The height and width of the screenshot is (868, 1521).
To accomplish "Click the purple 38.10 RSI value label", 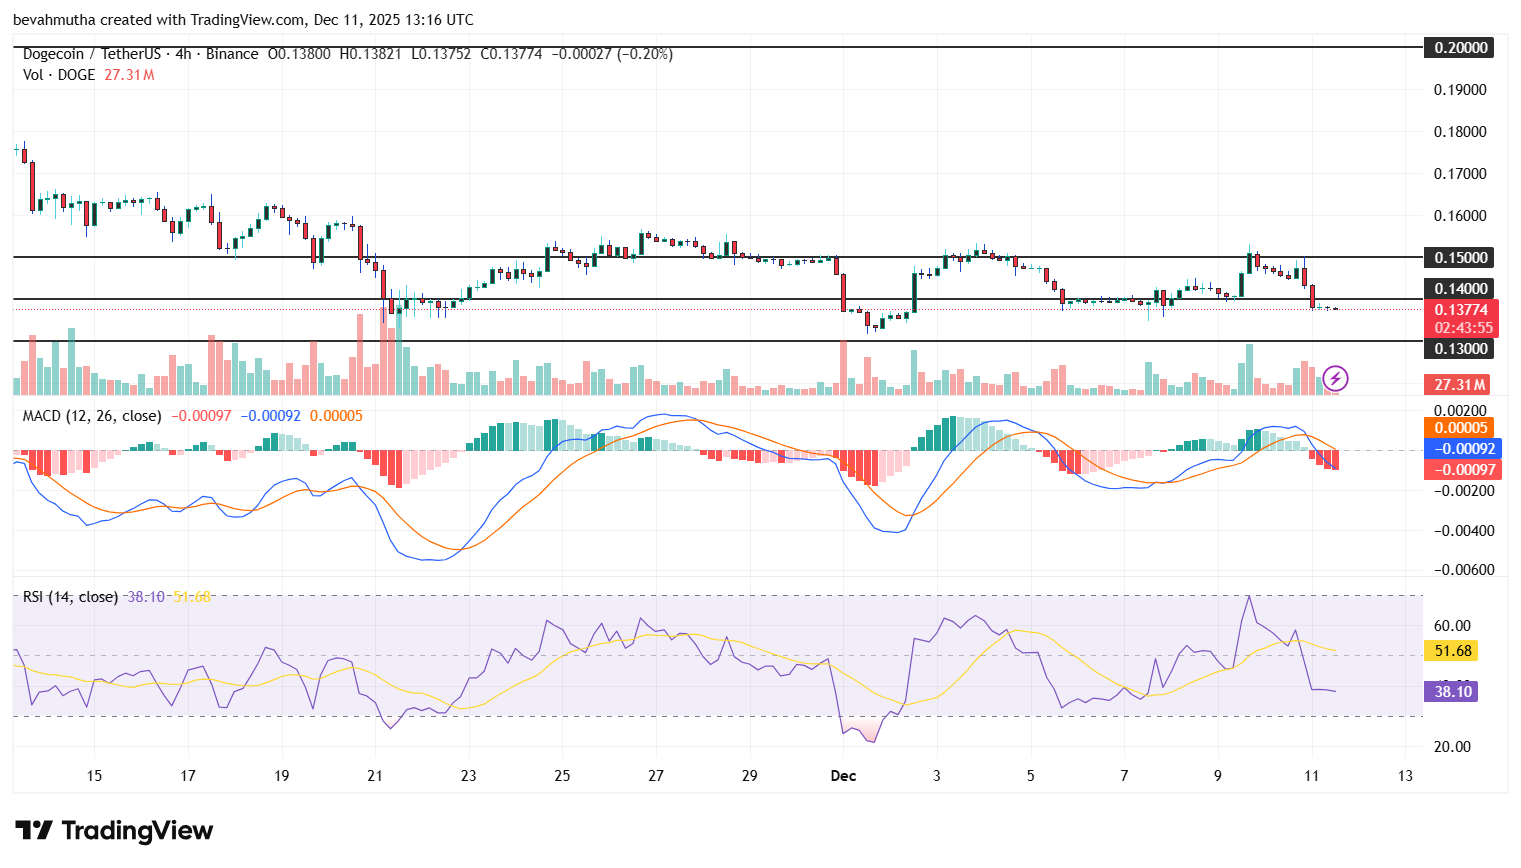I will click(x=1452, y=691).
